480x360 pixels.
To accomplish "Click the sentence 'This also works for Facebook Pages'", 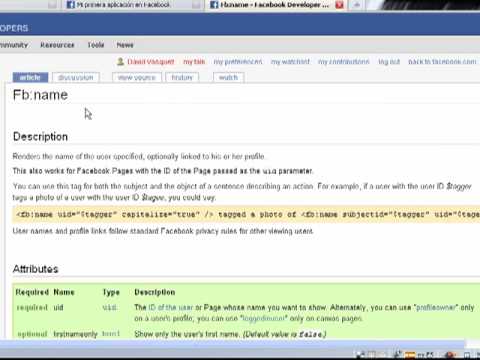I will [x=163, y=171].
